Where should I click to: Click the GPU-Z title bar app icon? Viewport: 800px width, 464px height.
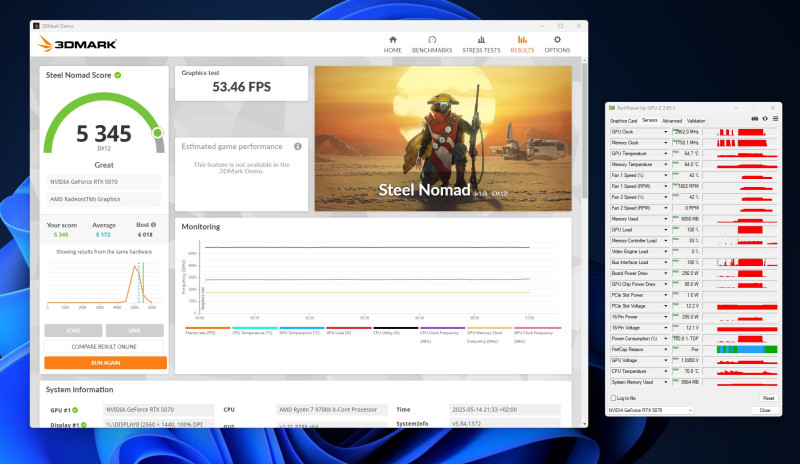612,108
